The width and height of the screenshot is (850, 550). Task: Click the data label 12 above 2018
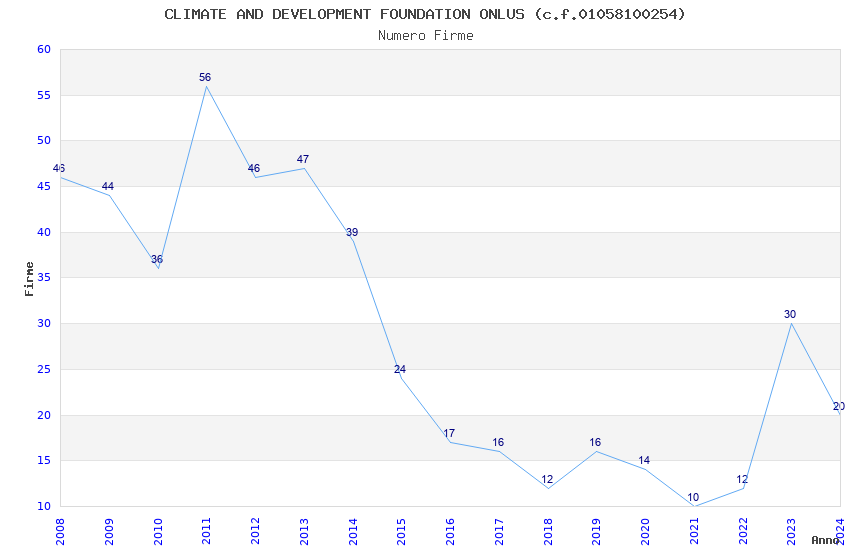pos(547,480)
